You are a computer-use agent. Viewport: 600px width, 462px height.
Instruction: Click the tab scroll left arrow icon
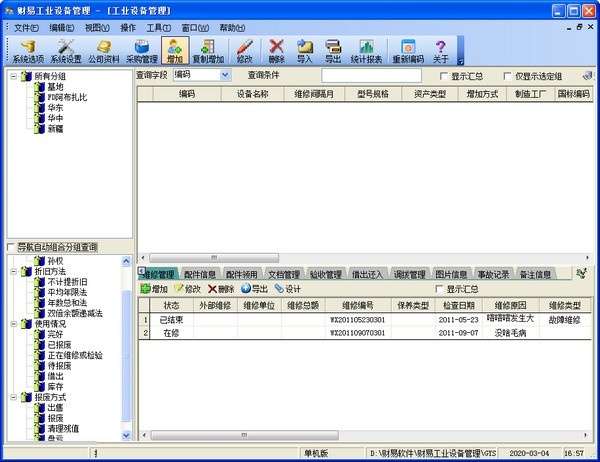pyautogui.click(x=141, y=271)
